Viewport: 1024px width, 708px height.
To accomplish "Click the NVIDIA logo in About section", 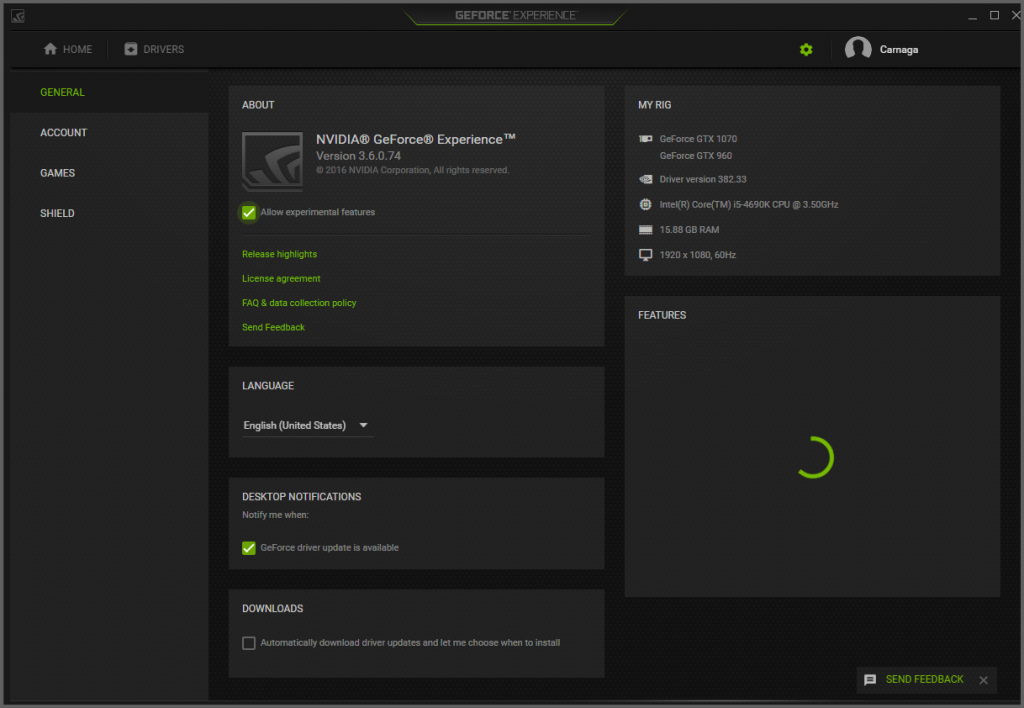I will 274,162.
